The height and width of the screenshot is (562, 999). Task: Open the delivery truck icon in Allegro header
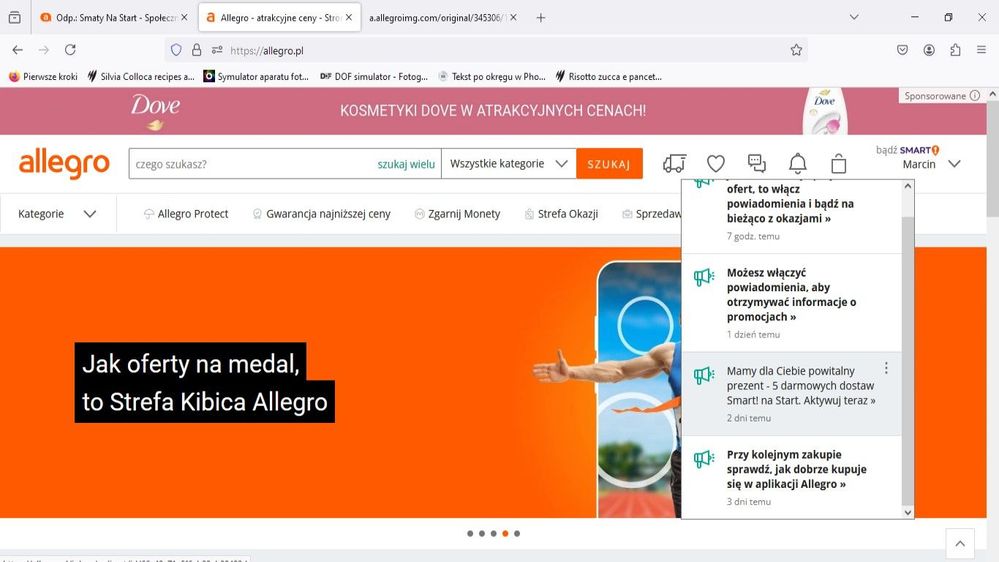[x=674, y=164]
